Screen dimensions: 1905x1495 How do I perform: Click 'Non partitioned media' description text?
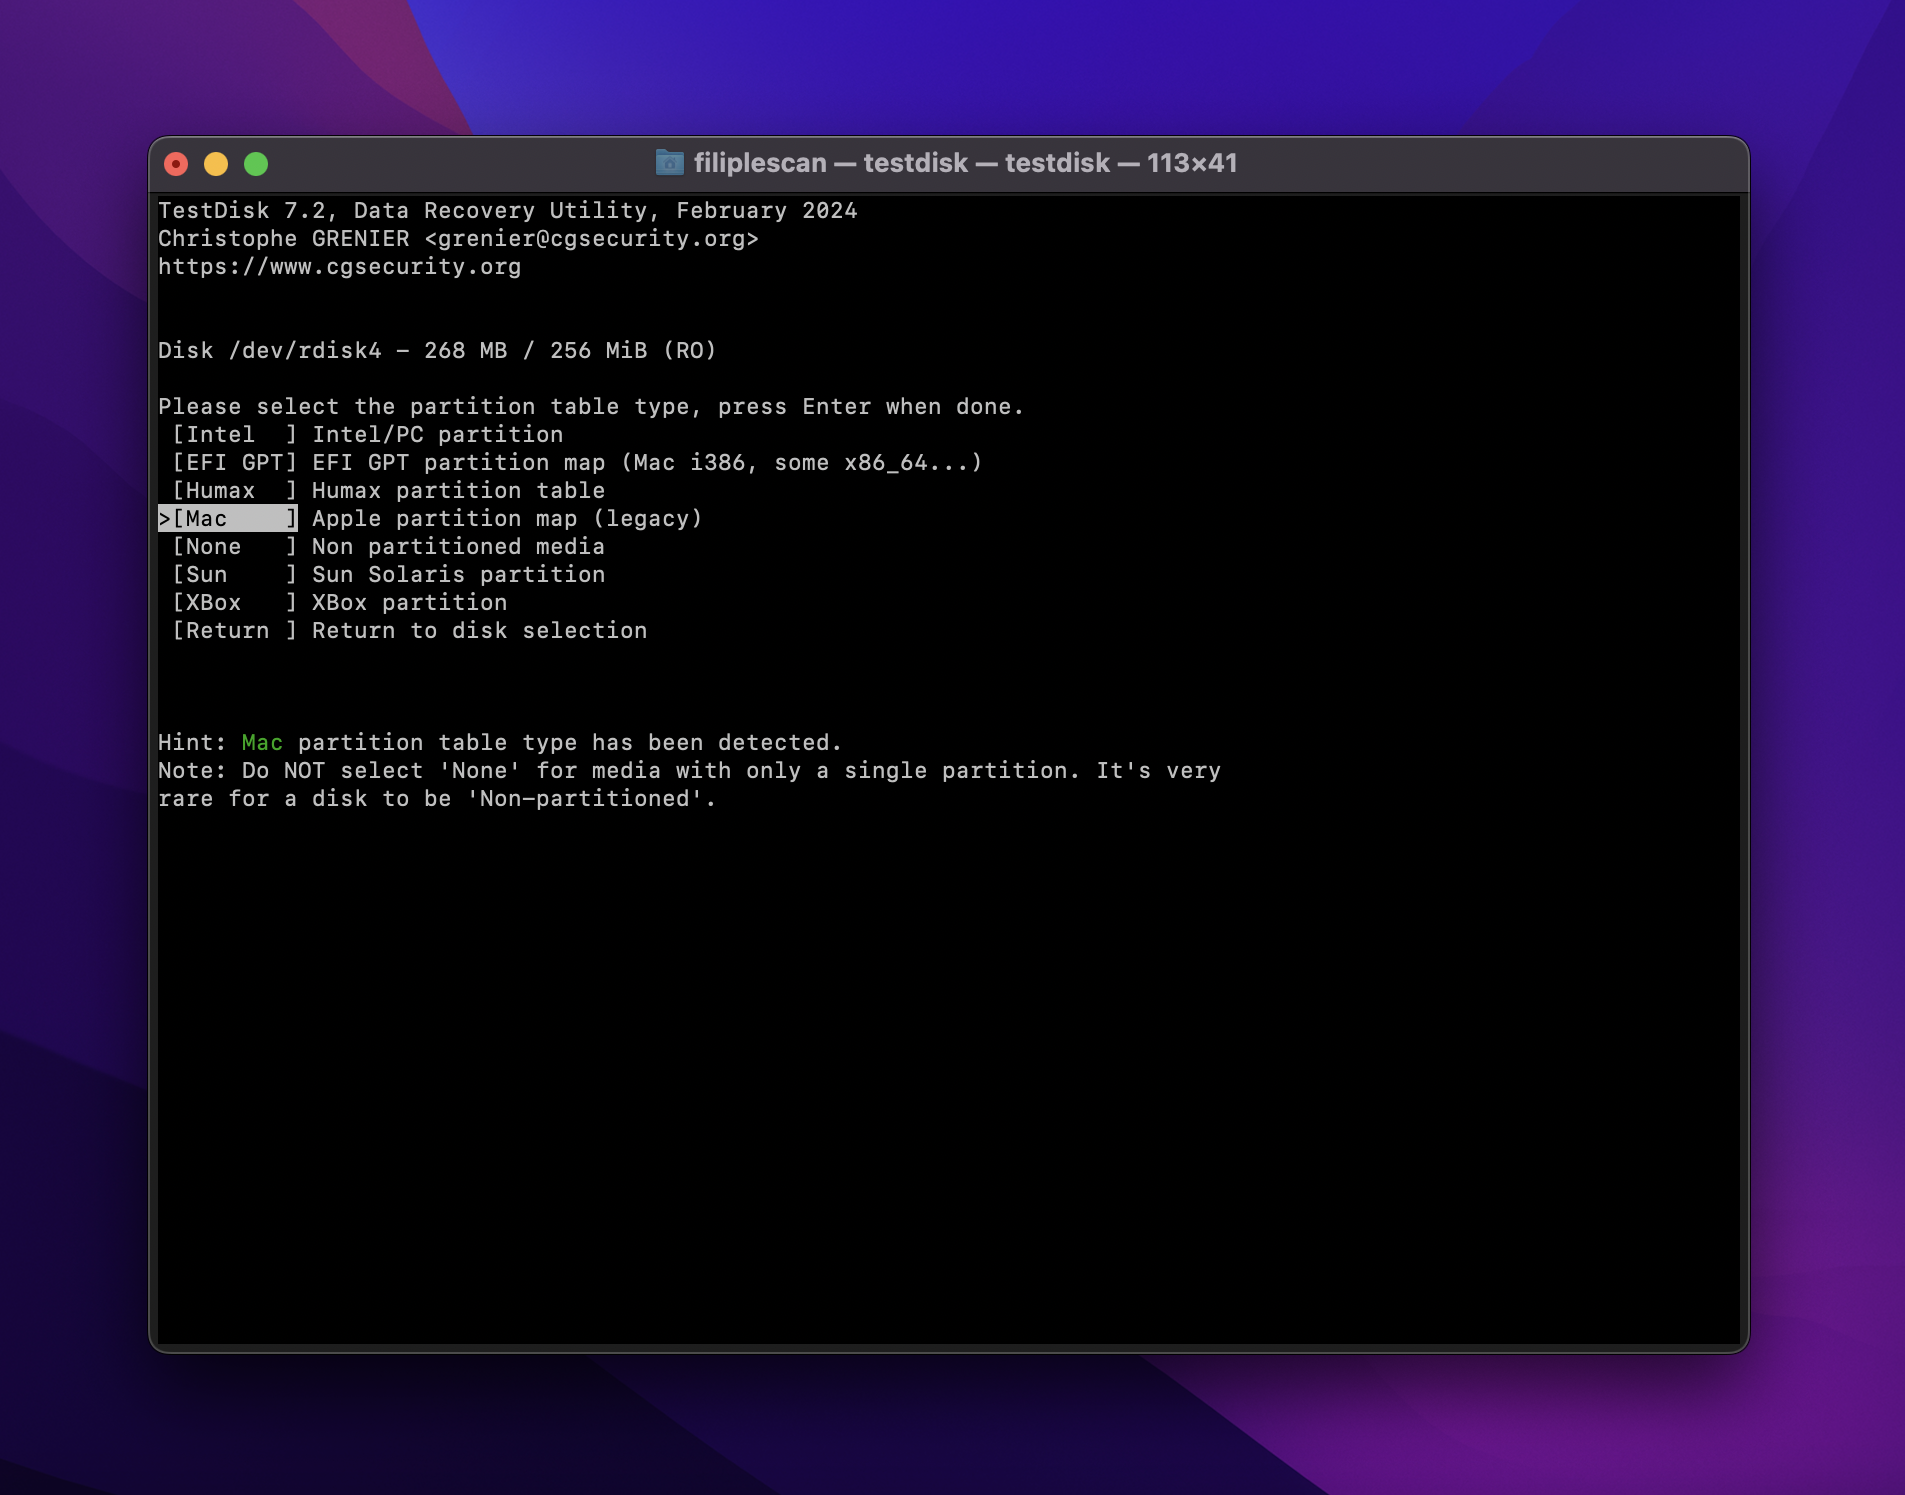458,547
